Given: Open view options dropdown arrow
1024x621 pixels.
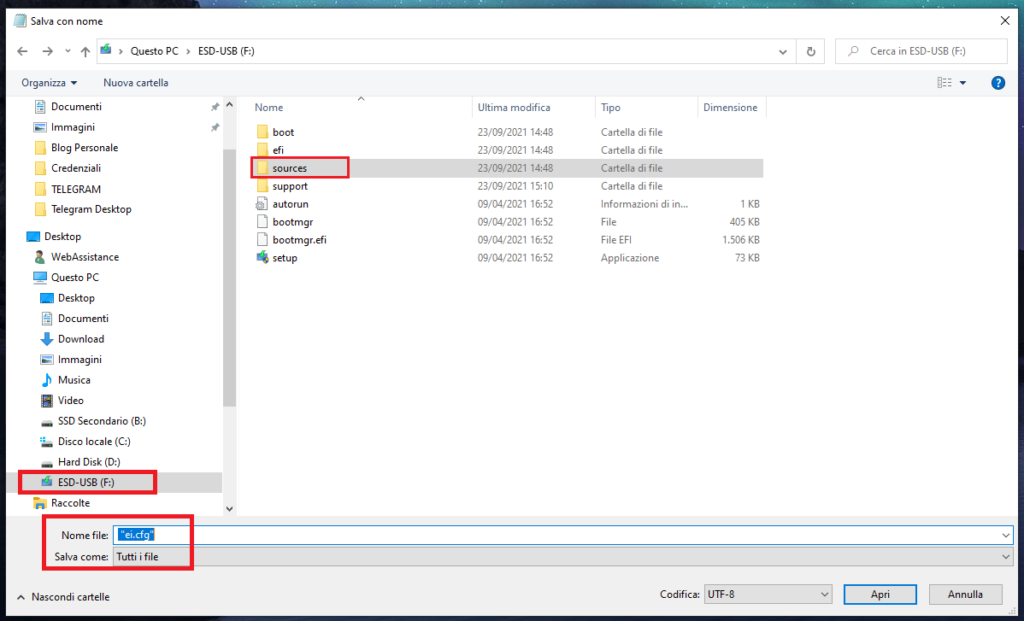Looking at the screenshot, I should pos(963,83).
